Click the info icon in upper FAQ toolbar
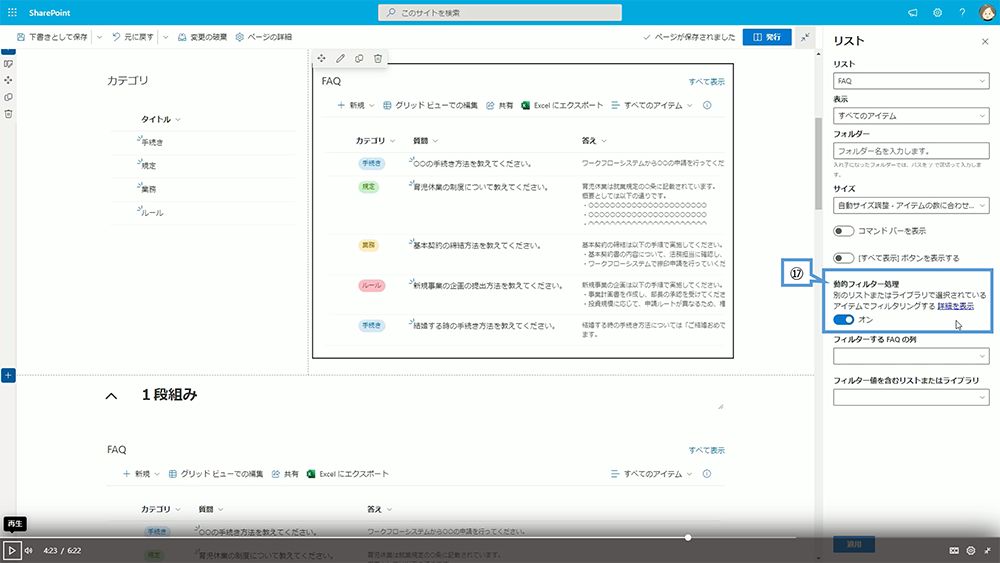The height and width of the screenshot is (563, 1000). pos(707,105)
